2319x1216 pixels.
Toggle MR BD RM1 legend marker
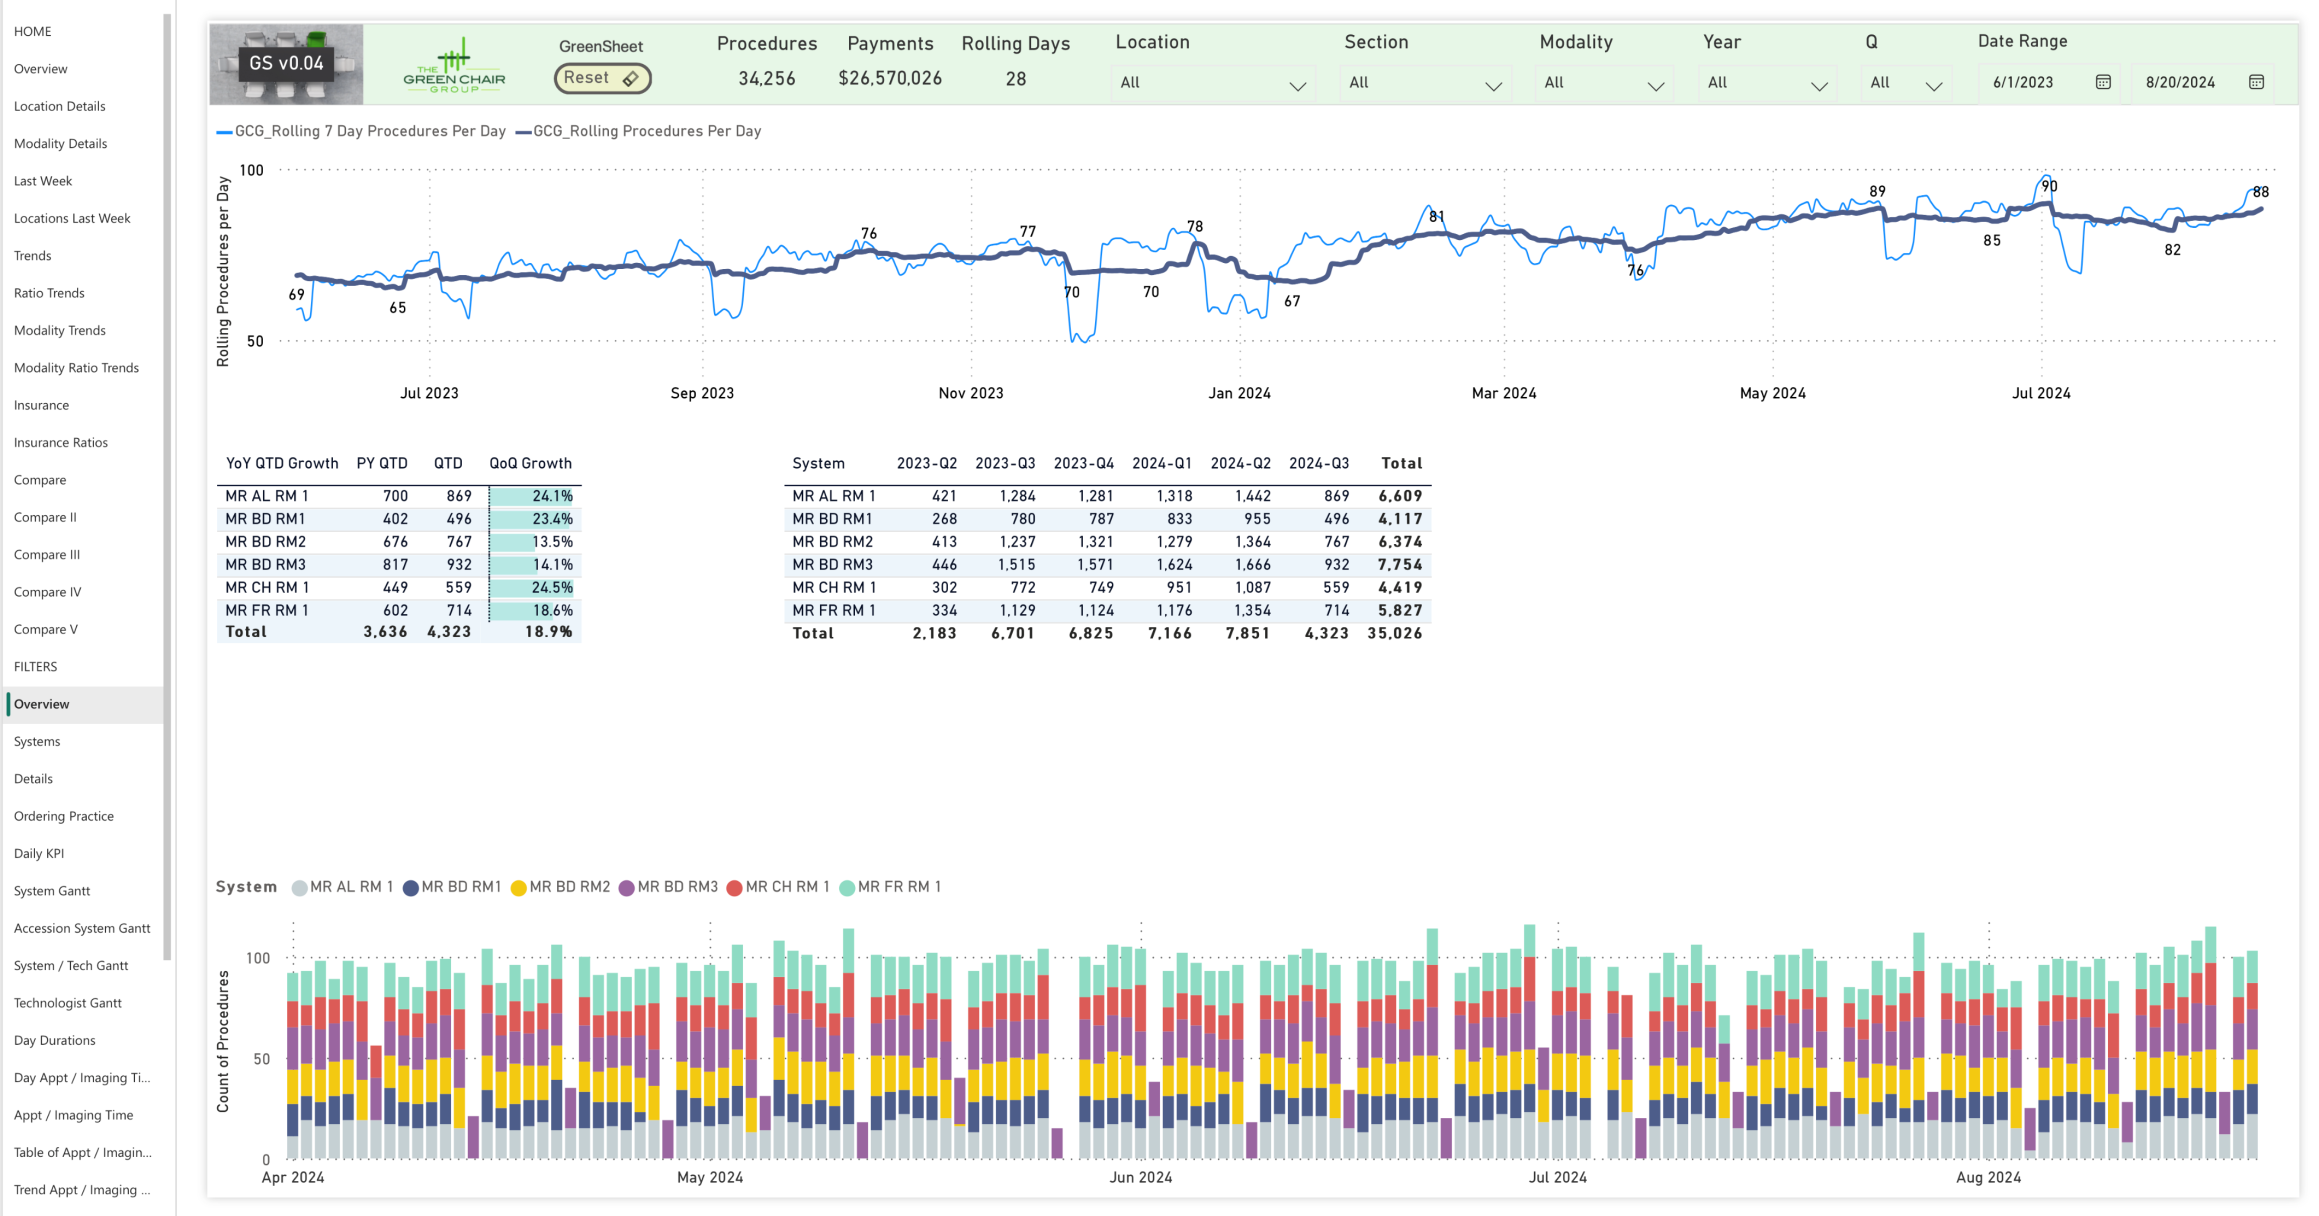pyautogui.click(x=410, y=888)
